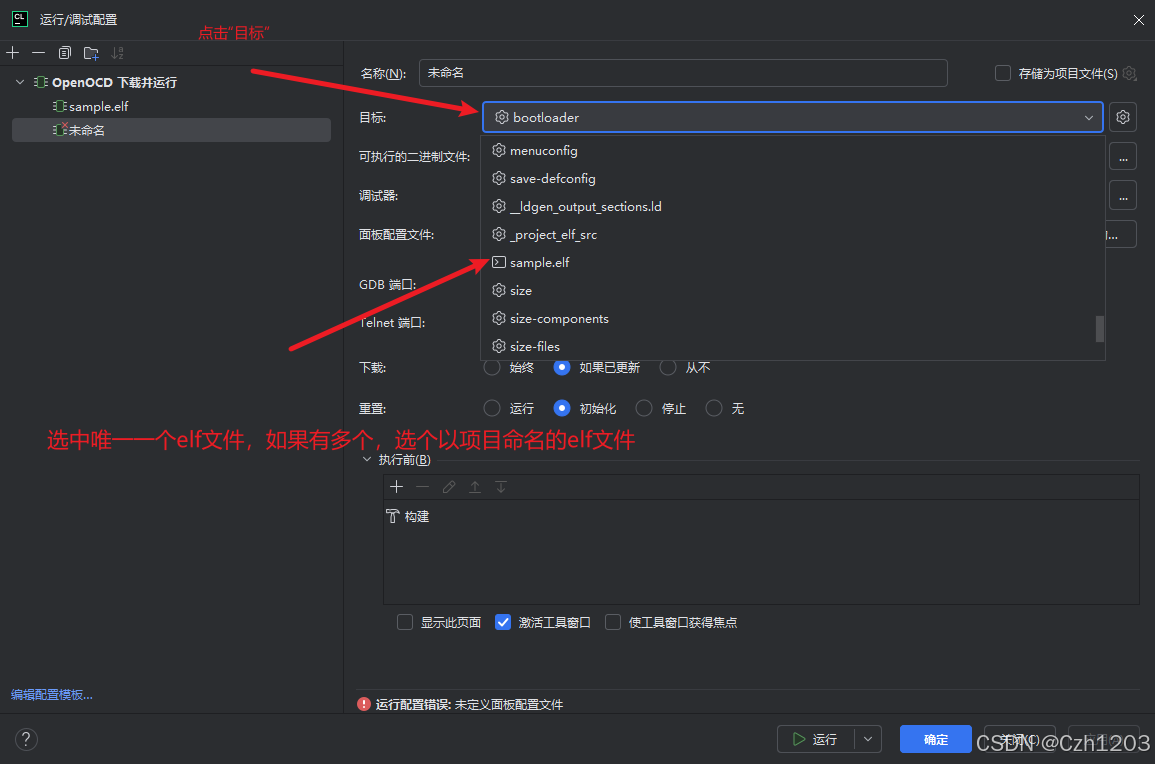Uncheck the 激活工具窗口 checkbox
1155x764 pixels.
point(503,621)
